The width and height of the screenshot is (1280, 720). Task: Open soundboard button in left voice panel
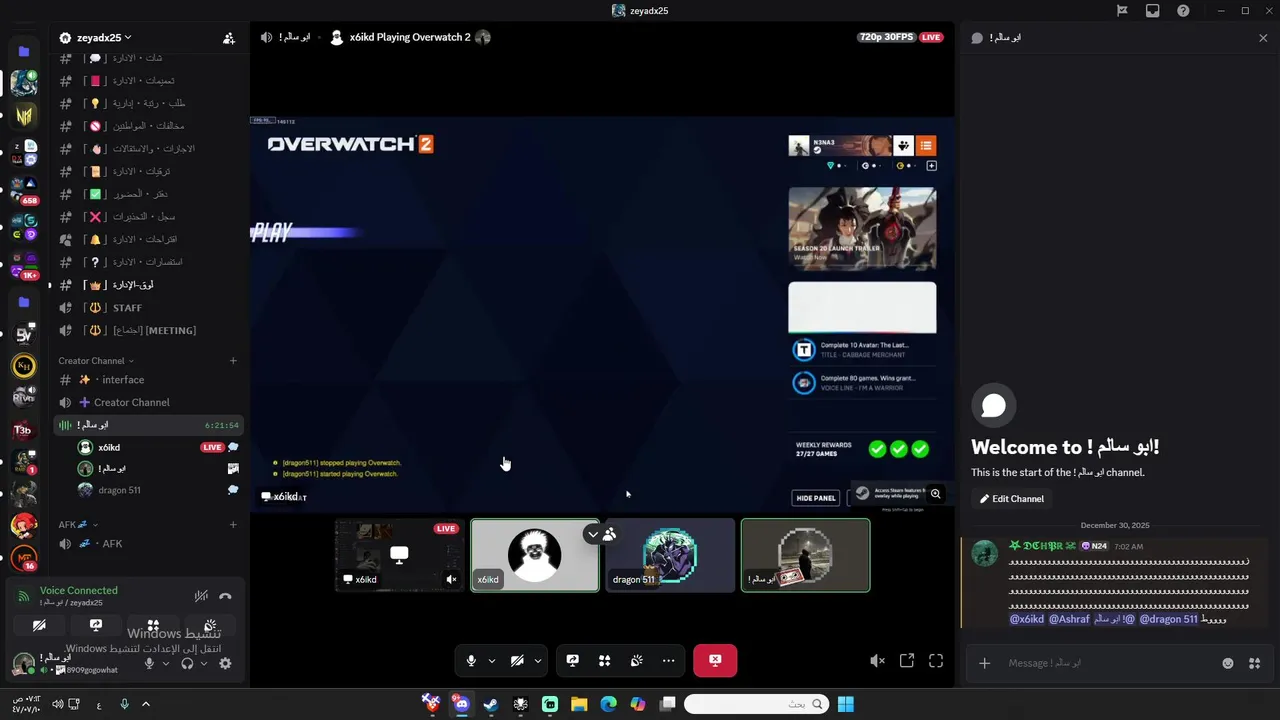210,625
